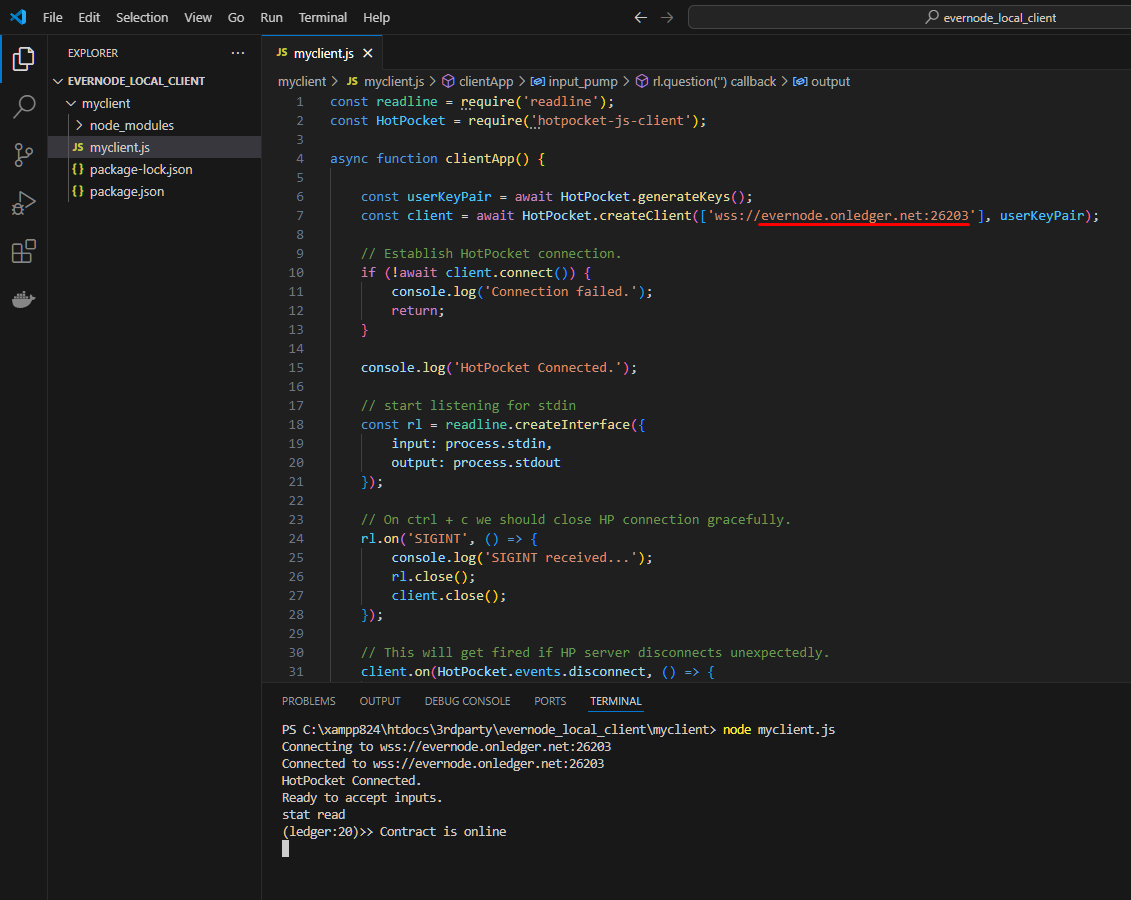Open the Go menu
This screenshot has width=1131, height=900.
click(236, 17)
